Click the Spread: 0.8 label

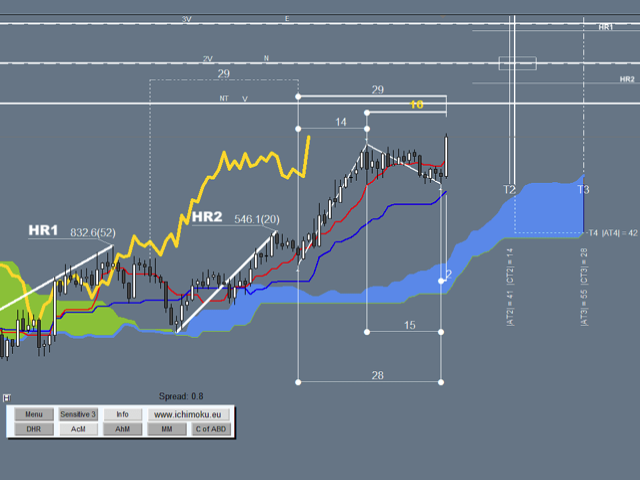(181, 396)
